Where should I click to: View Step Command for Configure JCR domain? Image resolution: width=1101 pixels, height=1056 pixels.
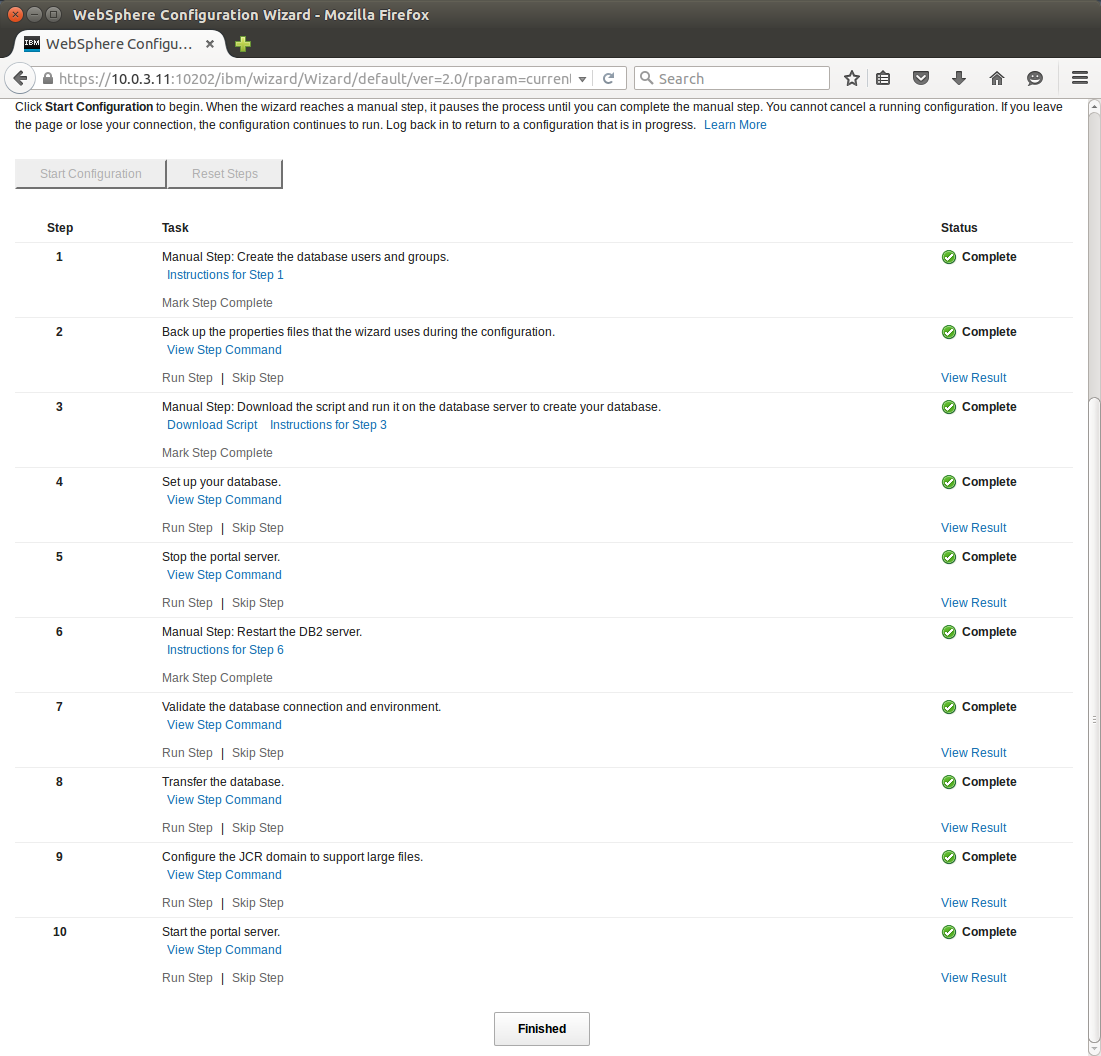click(224, 876)
